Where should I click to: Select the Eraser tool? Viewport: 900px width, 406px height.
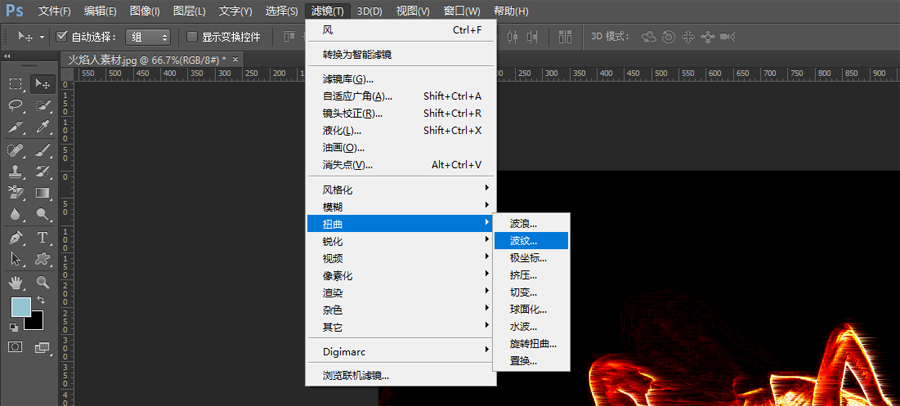point(15,192)
